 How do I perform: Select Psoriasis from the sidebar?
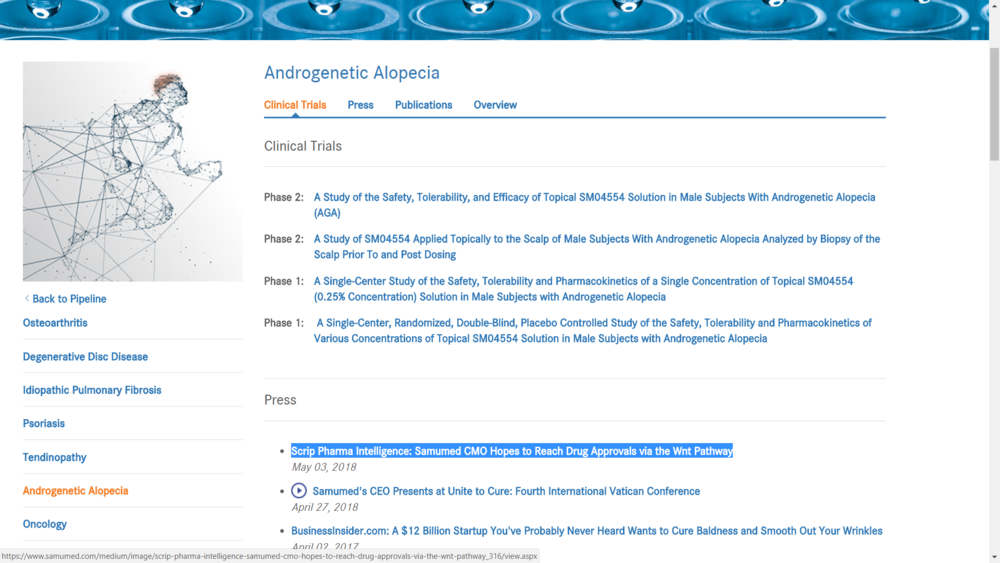[44, 424]
